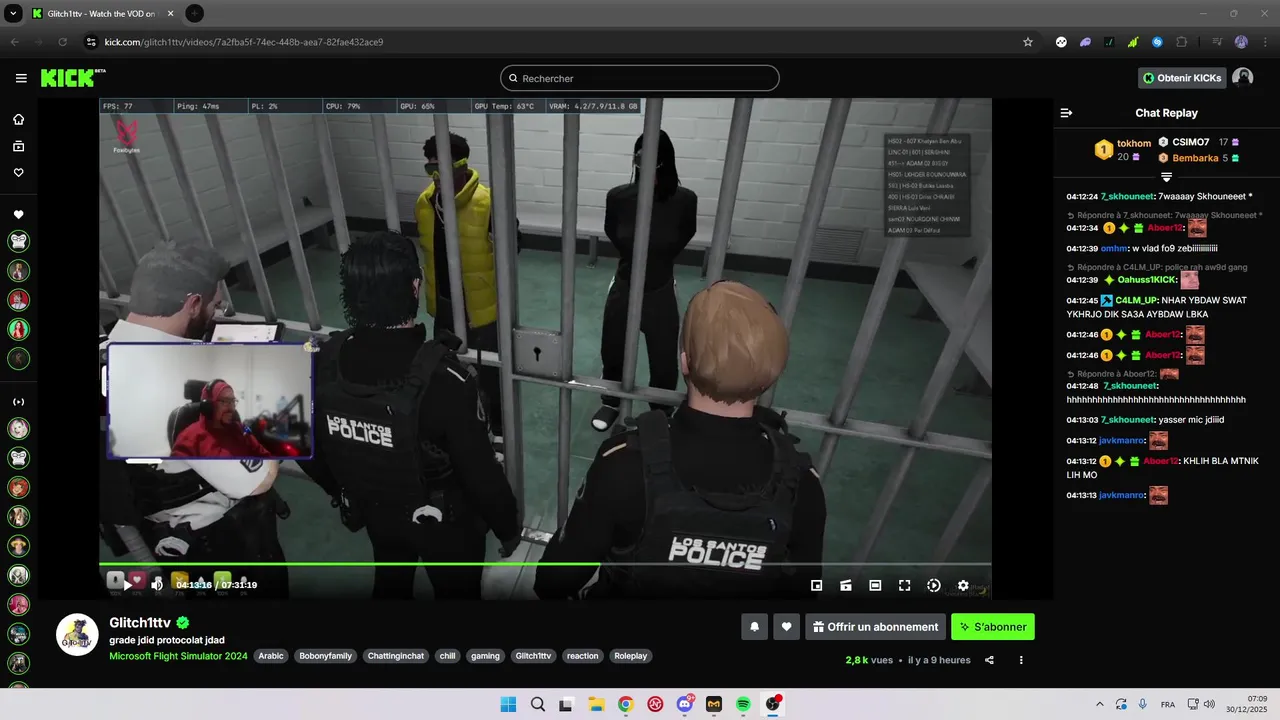Select the gaming tag
Screen dimensions: 1280x720
485,656
